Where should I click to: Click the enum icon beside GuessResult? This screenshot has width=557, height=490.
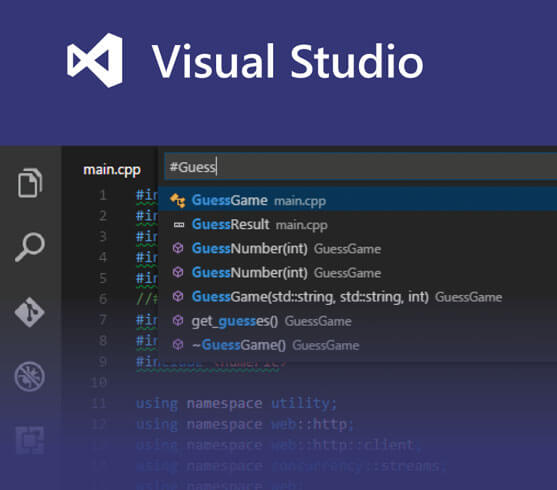pyautogui.click(x=179, y=225)
